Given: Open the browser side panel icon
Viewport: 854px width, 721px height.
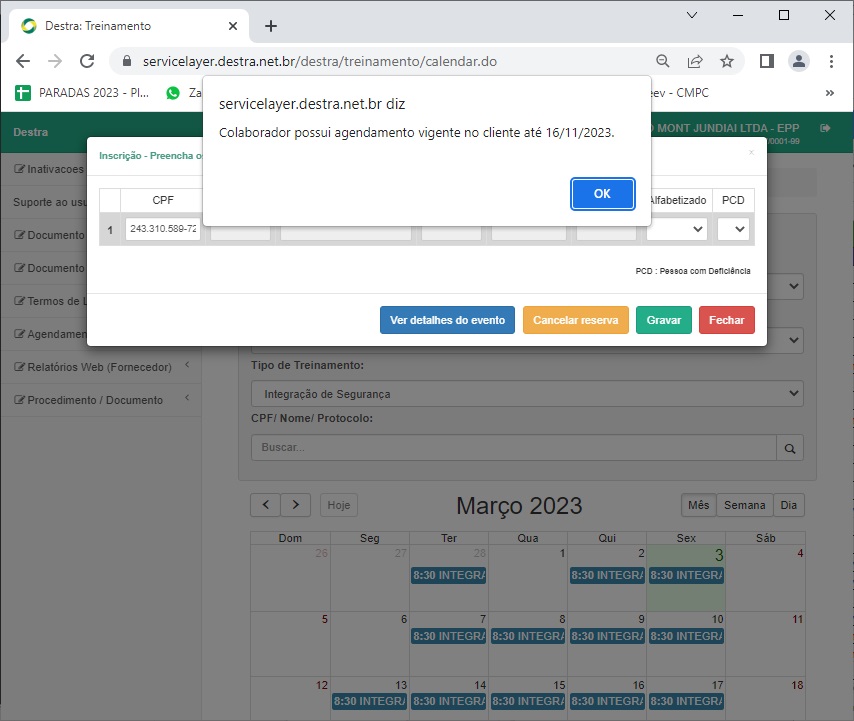Looking at the screenshot, I should pos(767,61).
